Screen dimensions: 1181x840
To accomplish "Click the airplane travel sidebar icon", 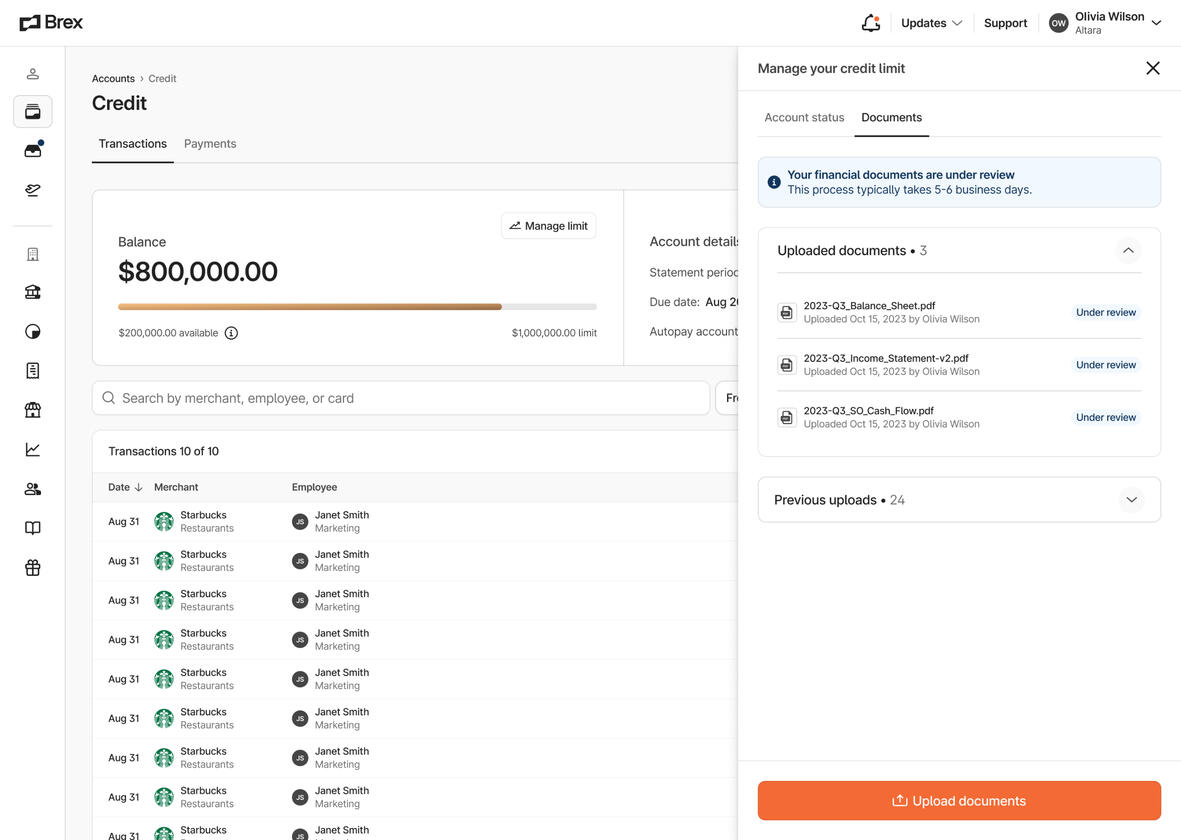I will [x=33, y=190].
